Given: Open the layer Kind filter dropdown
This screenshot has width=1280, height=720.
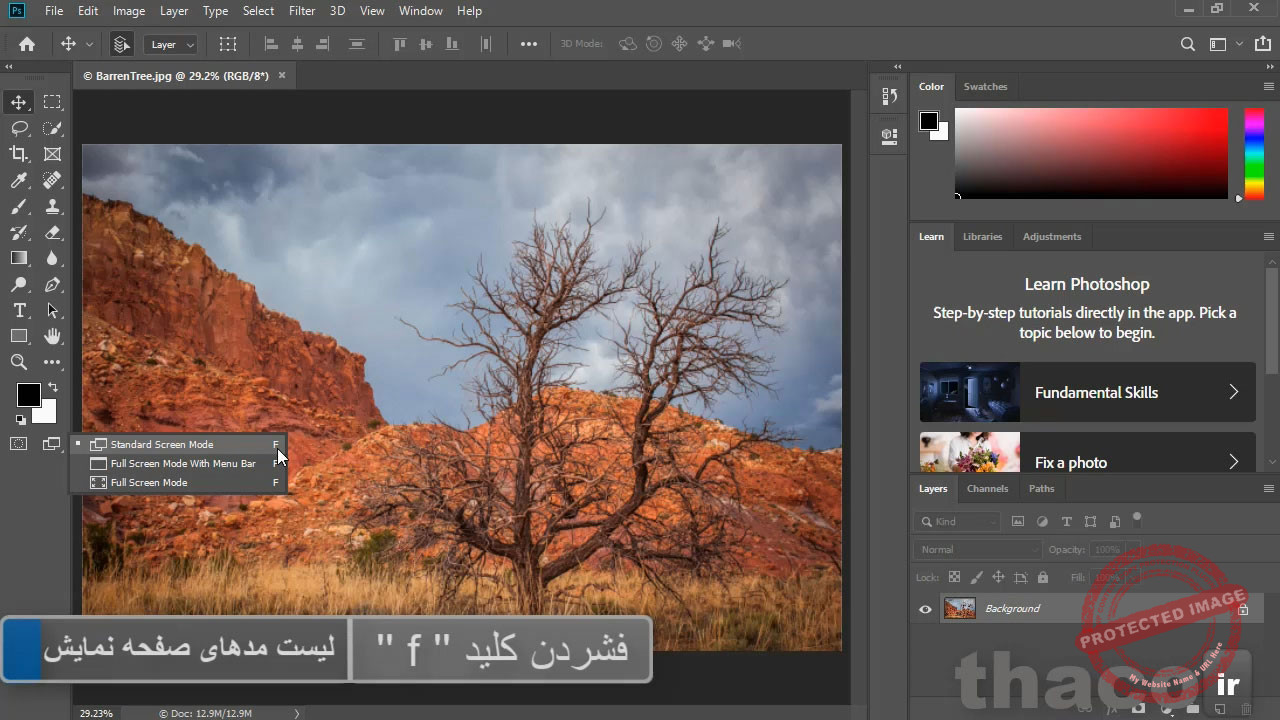Looking at the screenshot, I should [957, 521].
